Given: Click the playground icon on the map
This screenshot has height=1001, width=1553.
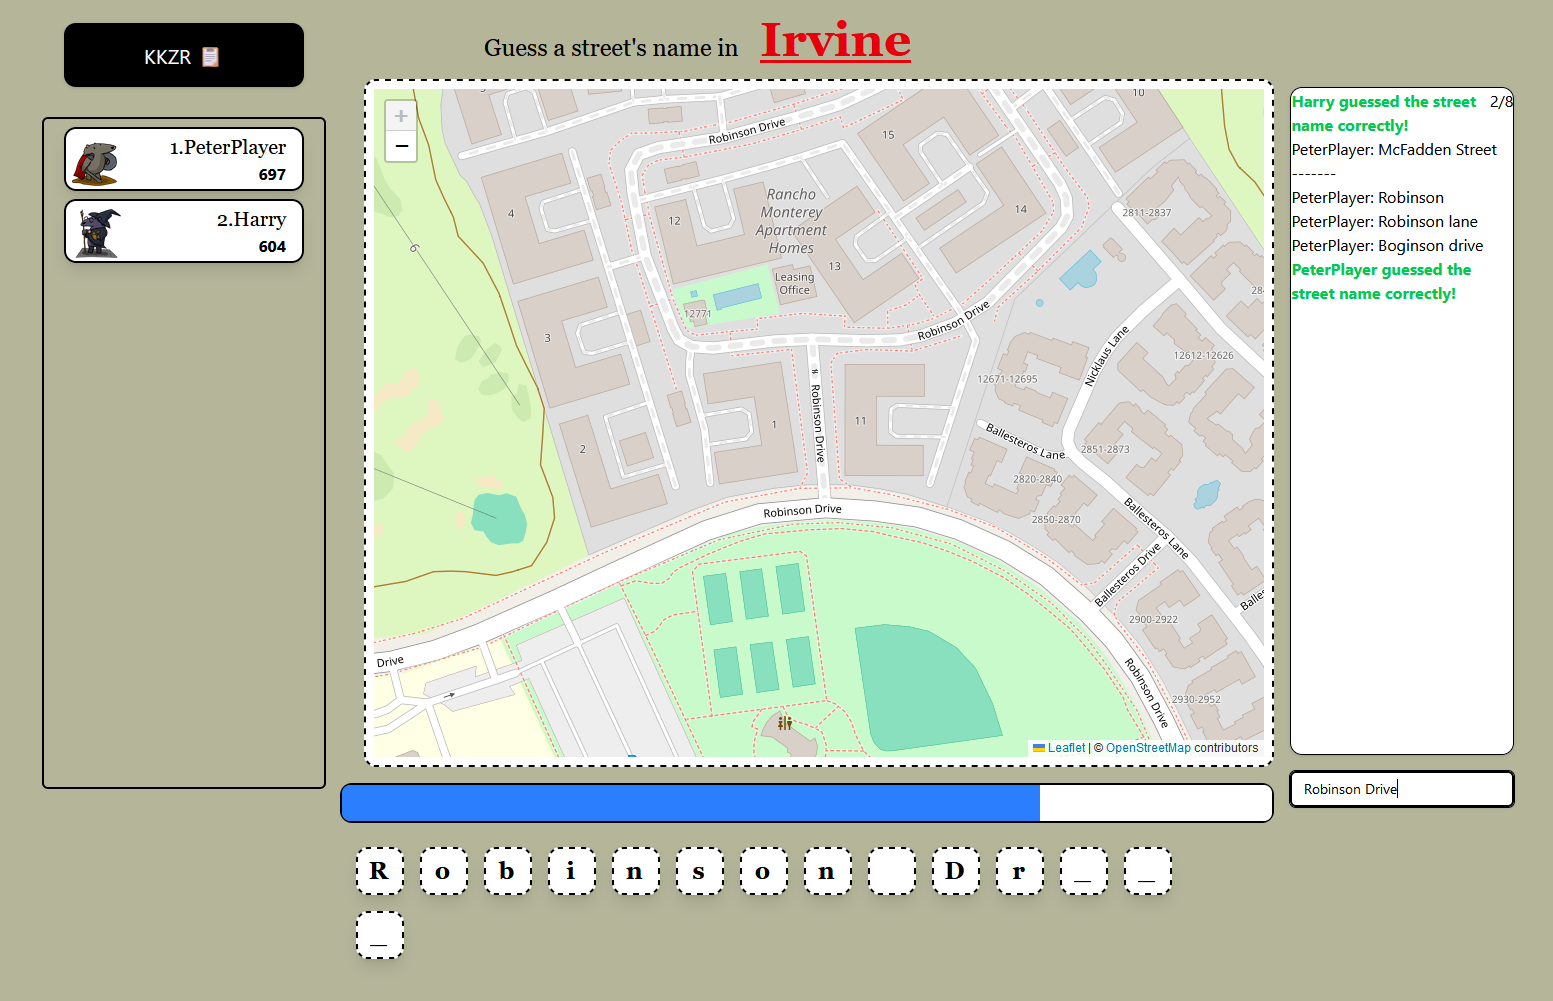Looking at the screenshot, I should tap(785, 722).
